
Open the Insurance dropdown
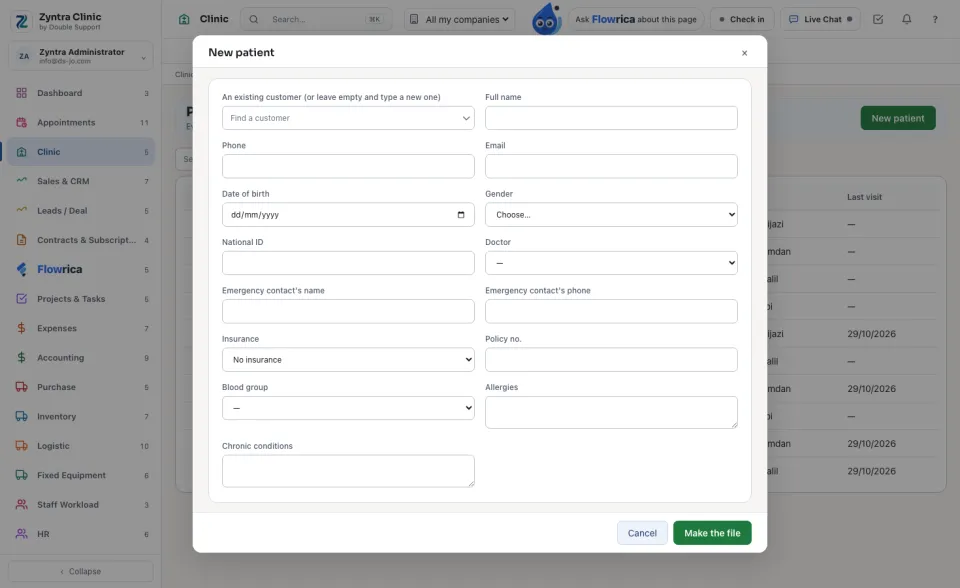click(x=348, y=360)
